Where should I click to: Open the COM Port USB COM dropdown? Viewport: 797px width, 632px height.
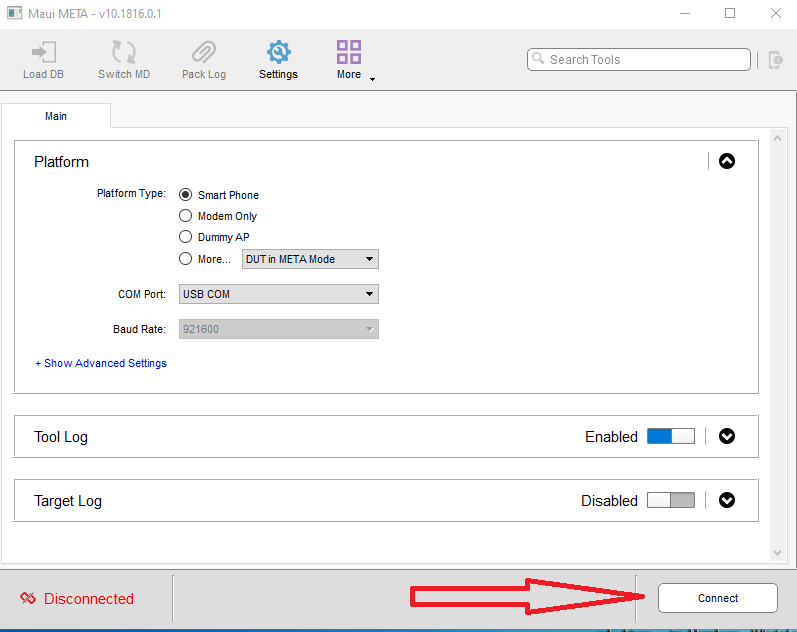coord(279,294)
